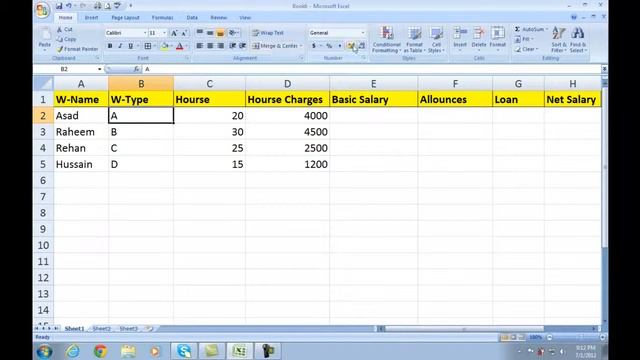
Task: Decrease indent in Alignment group
Action: 232,46
